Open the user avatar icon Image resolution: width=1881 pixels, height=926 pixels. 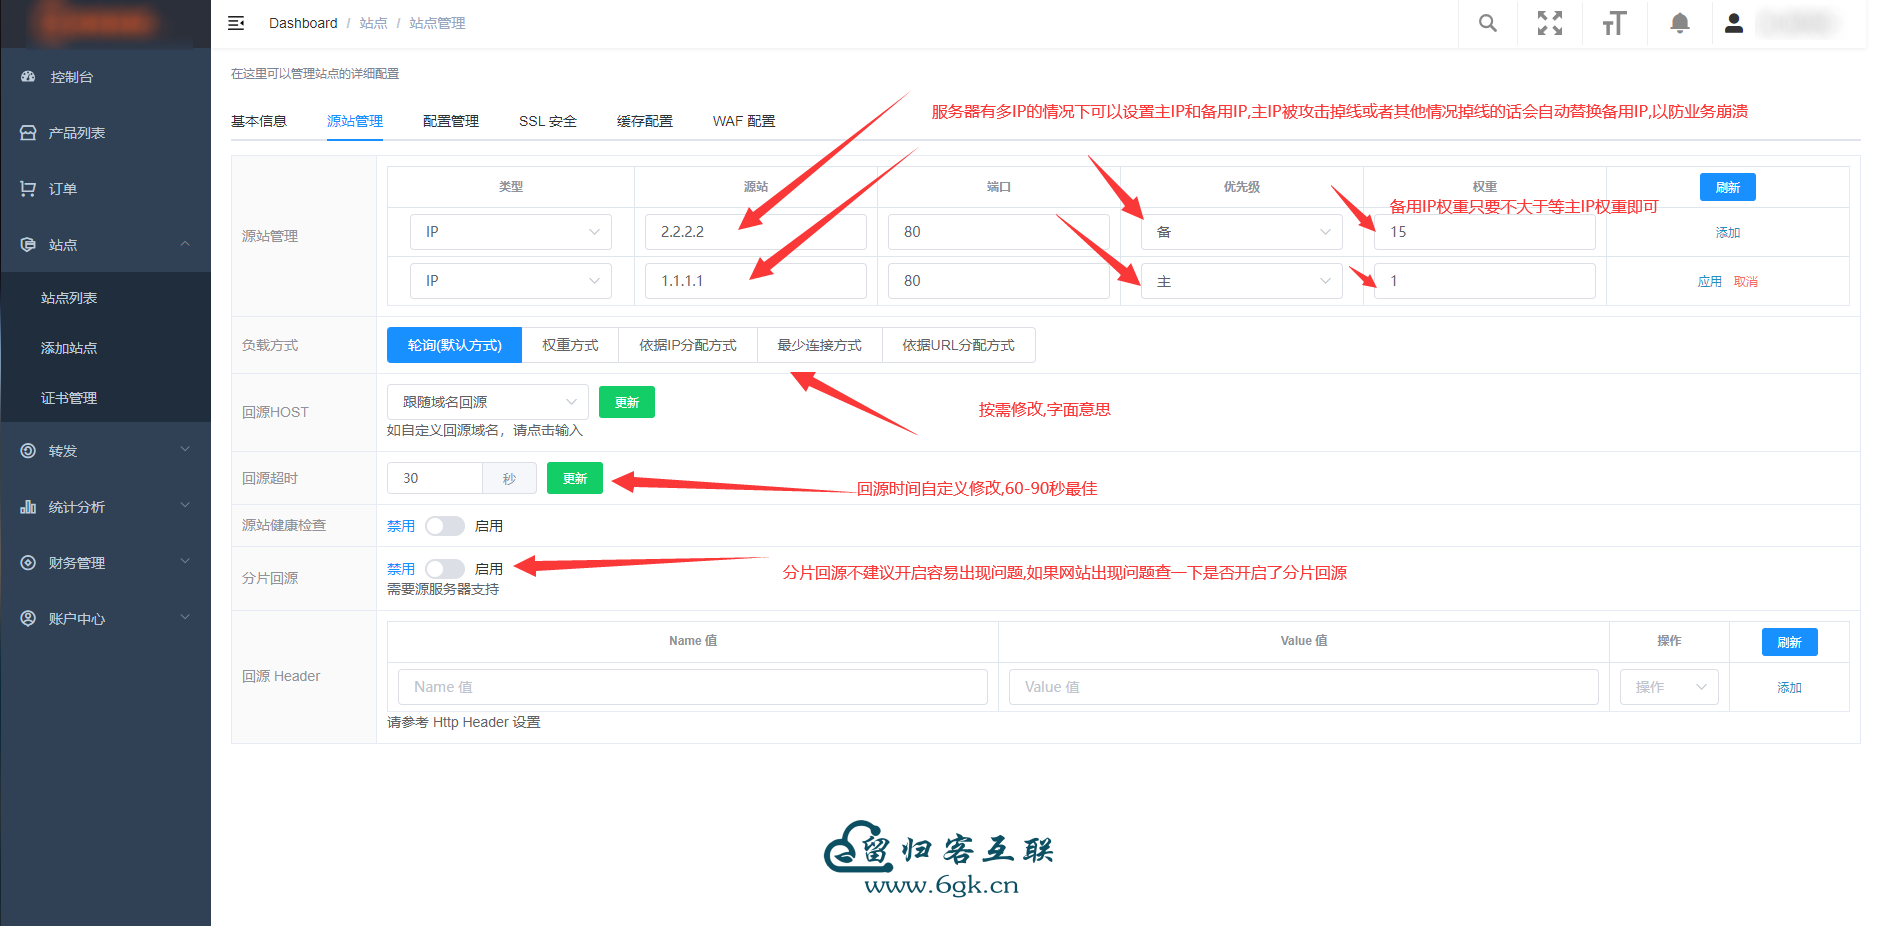(x=1734, y=23)
